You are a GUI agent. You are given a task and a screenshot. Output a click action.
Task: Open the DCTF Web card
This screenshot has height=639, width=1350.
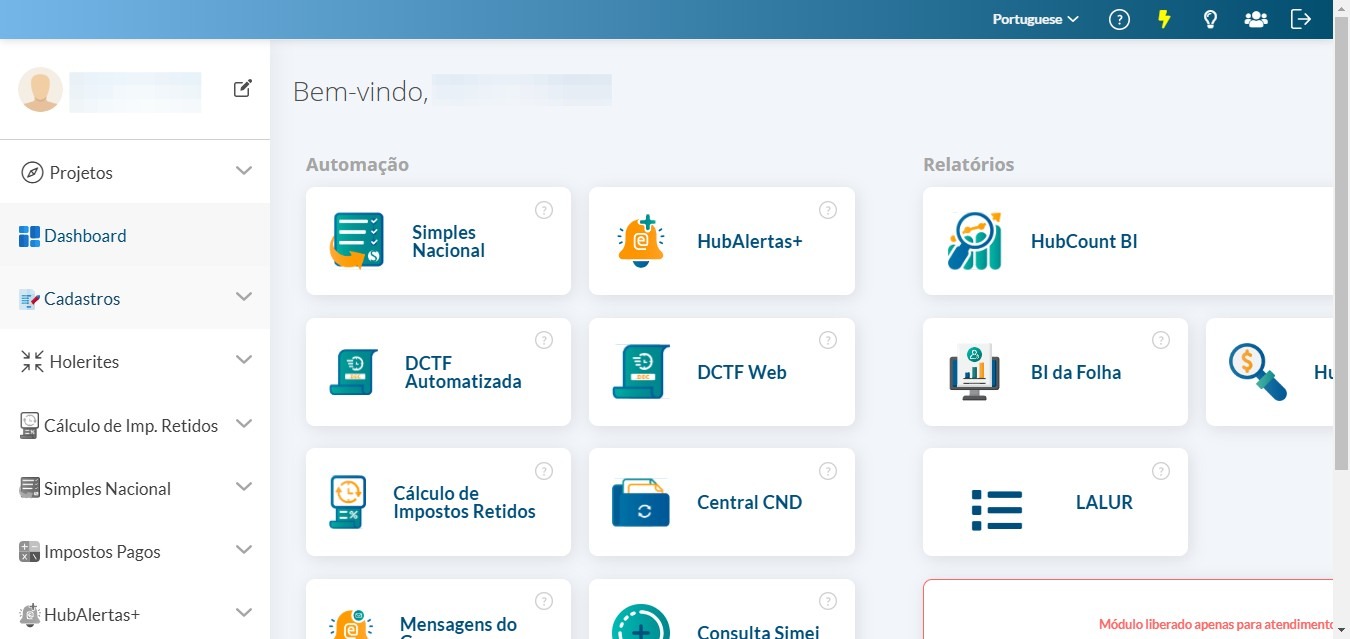pyautogui.click(x=722, y=372)
